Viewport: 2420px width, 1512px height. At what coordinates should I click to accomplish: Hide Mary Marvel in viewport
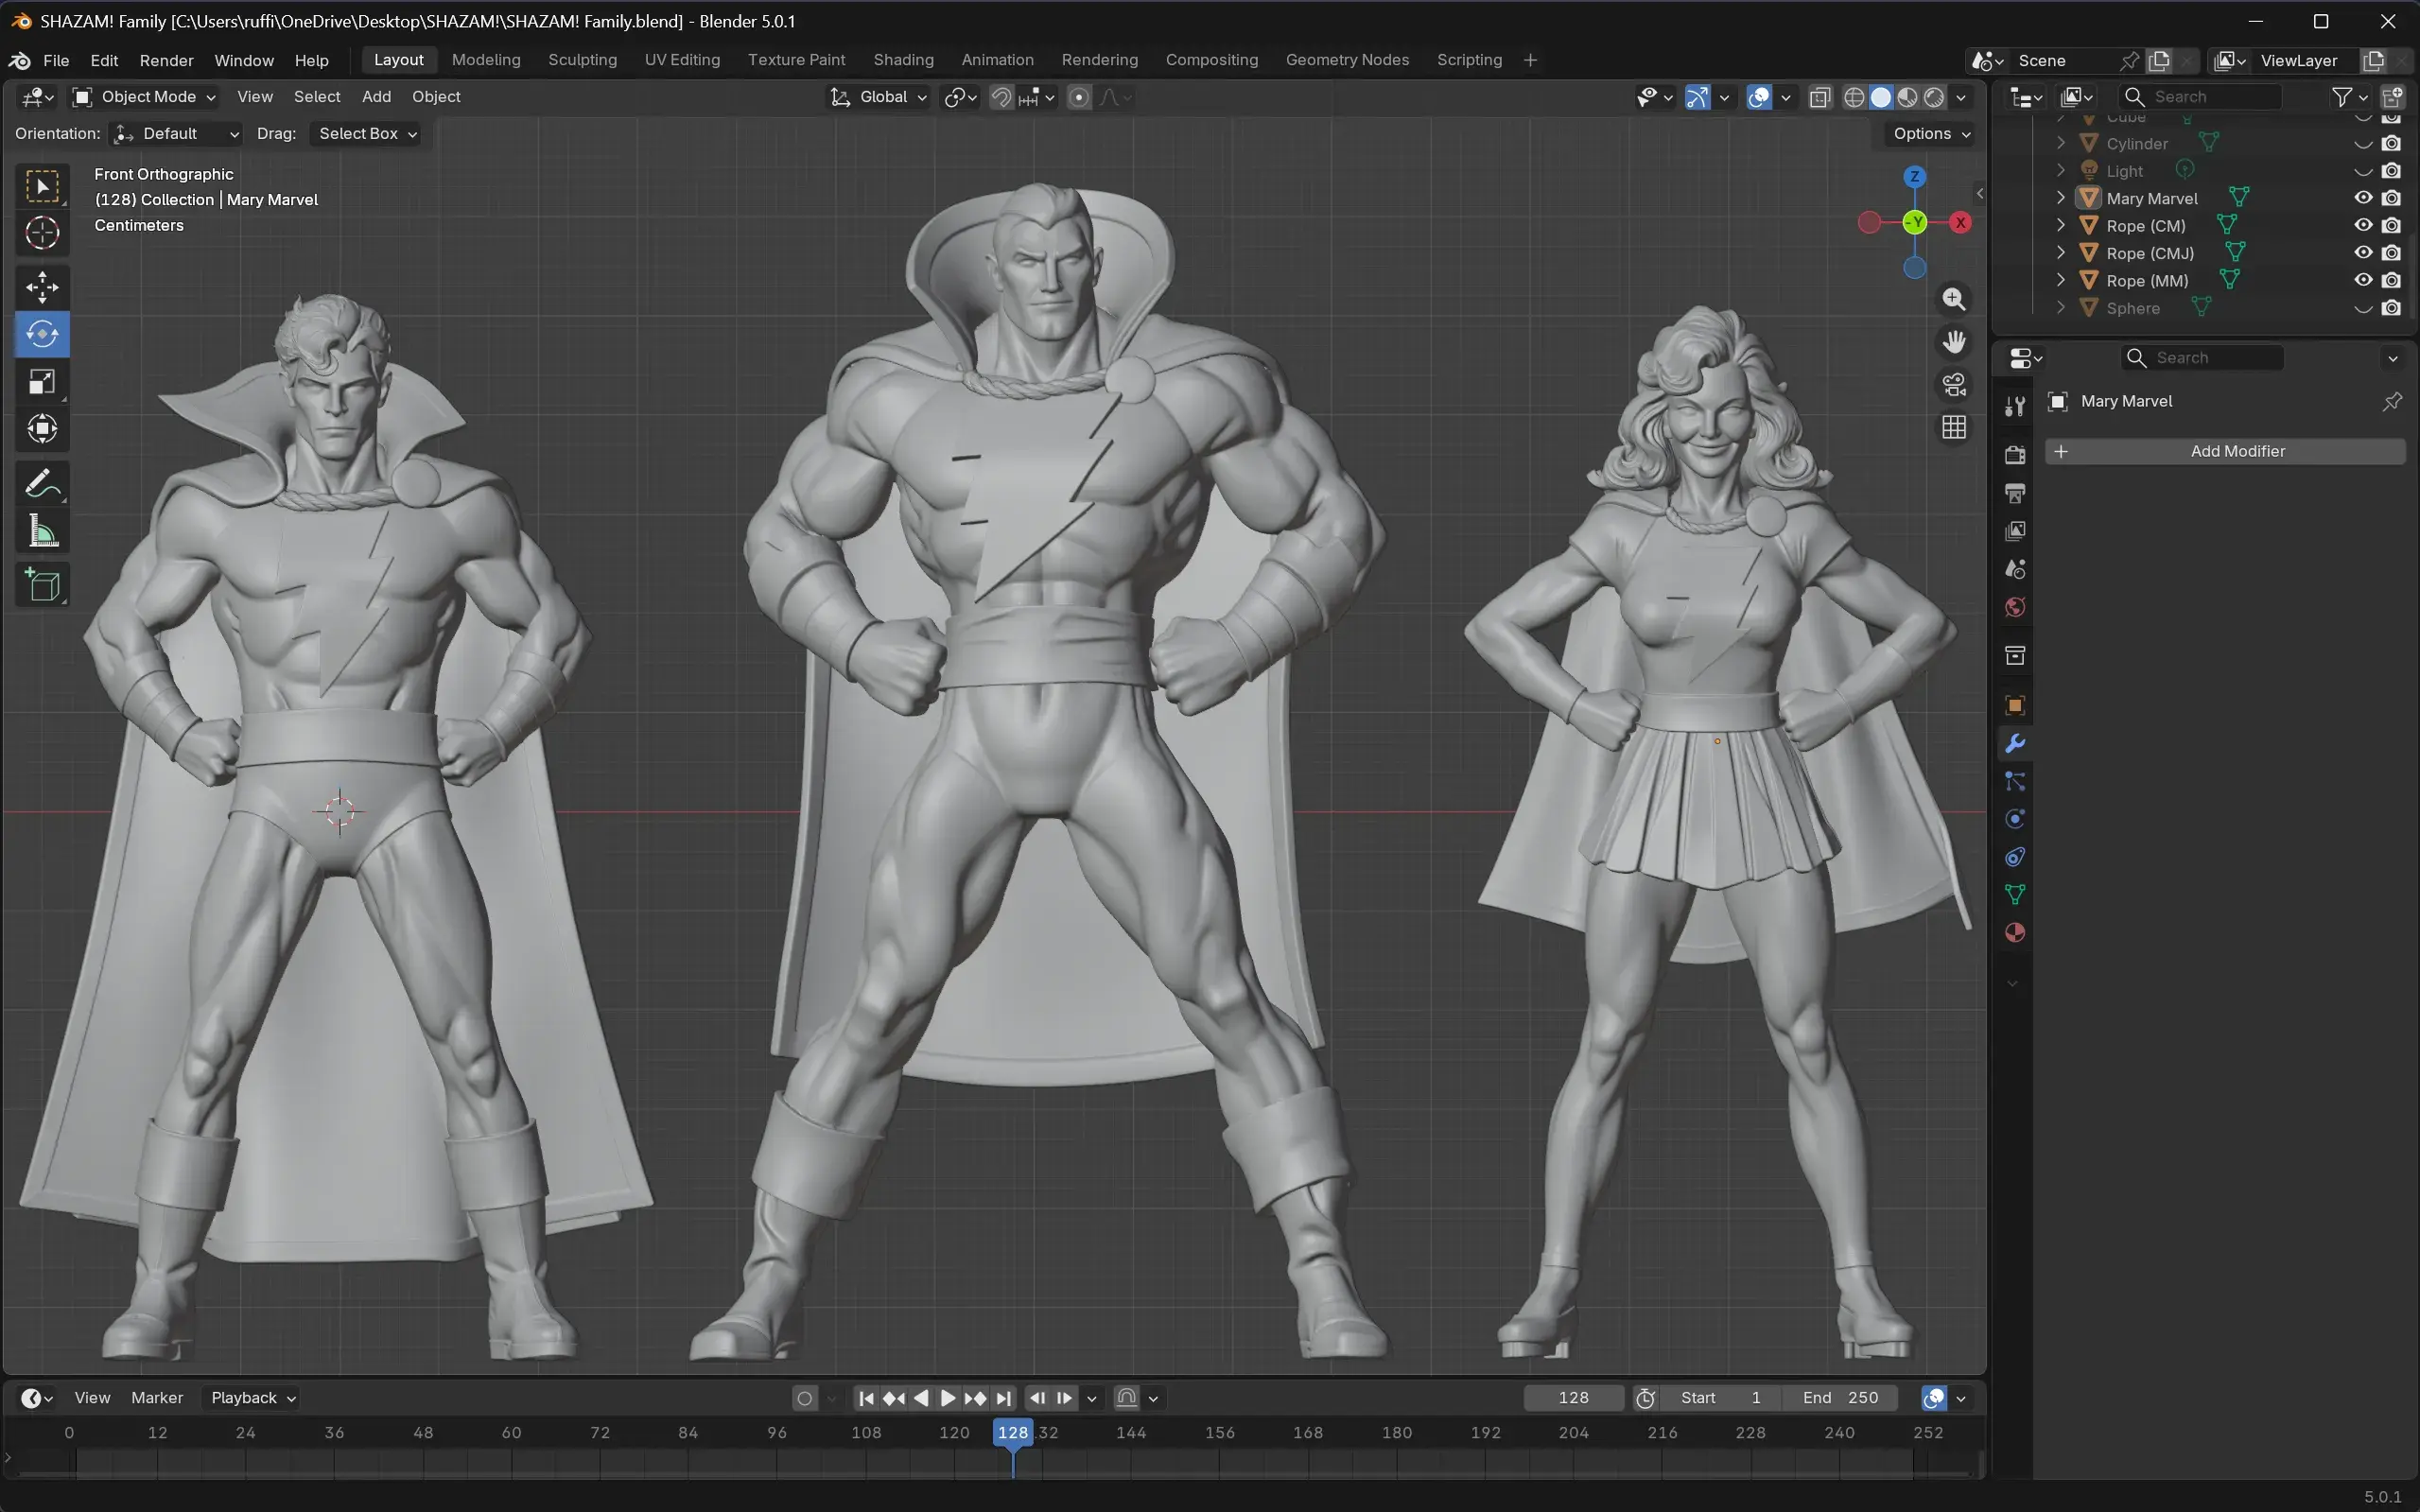pyautogui.click(x=2363, y=198)
